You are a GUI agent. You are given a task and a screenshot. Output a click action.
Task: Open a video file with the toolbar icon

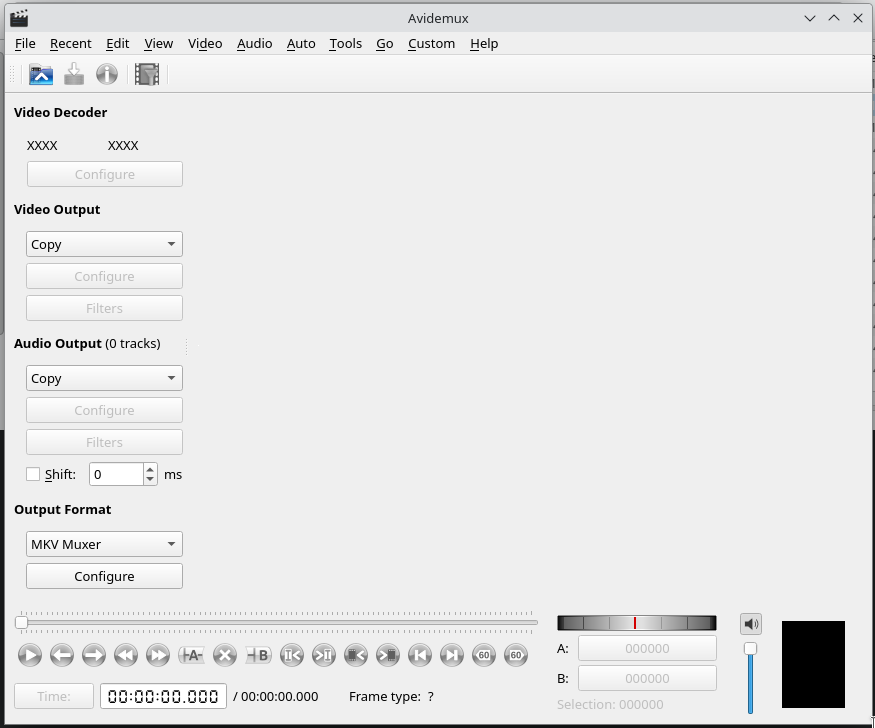click(x=41, y=74)
